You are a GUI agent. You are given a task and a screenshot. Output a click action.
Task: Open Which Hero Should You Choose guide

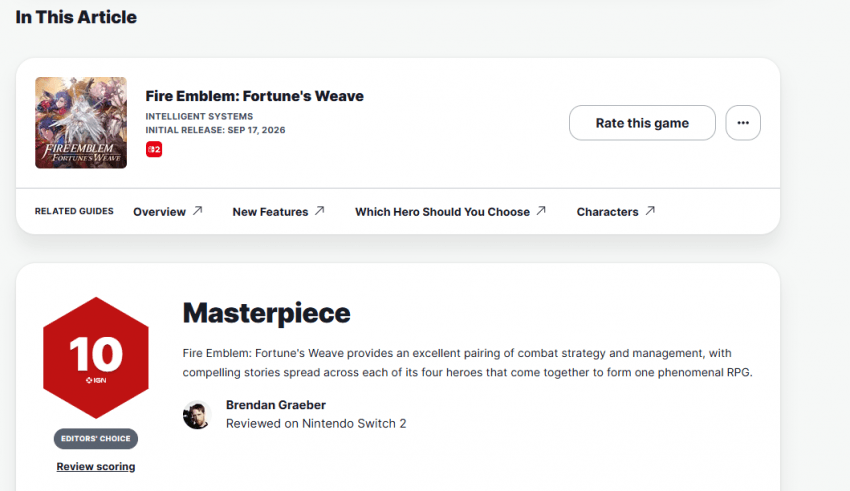(x=442, y=212)
